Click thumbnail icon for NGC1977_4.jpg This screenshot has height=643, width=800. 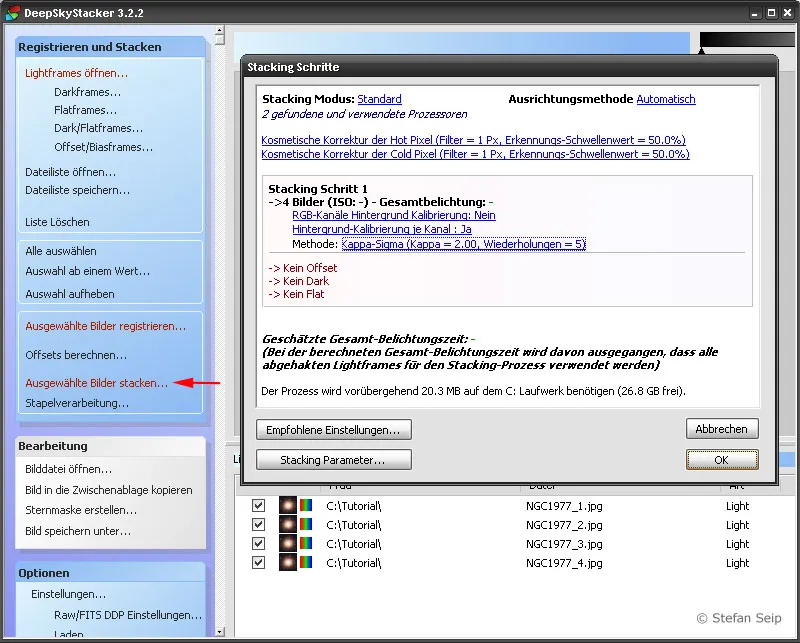pos(287,562)
